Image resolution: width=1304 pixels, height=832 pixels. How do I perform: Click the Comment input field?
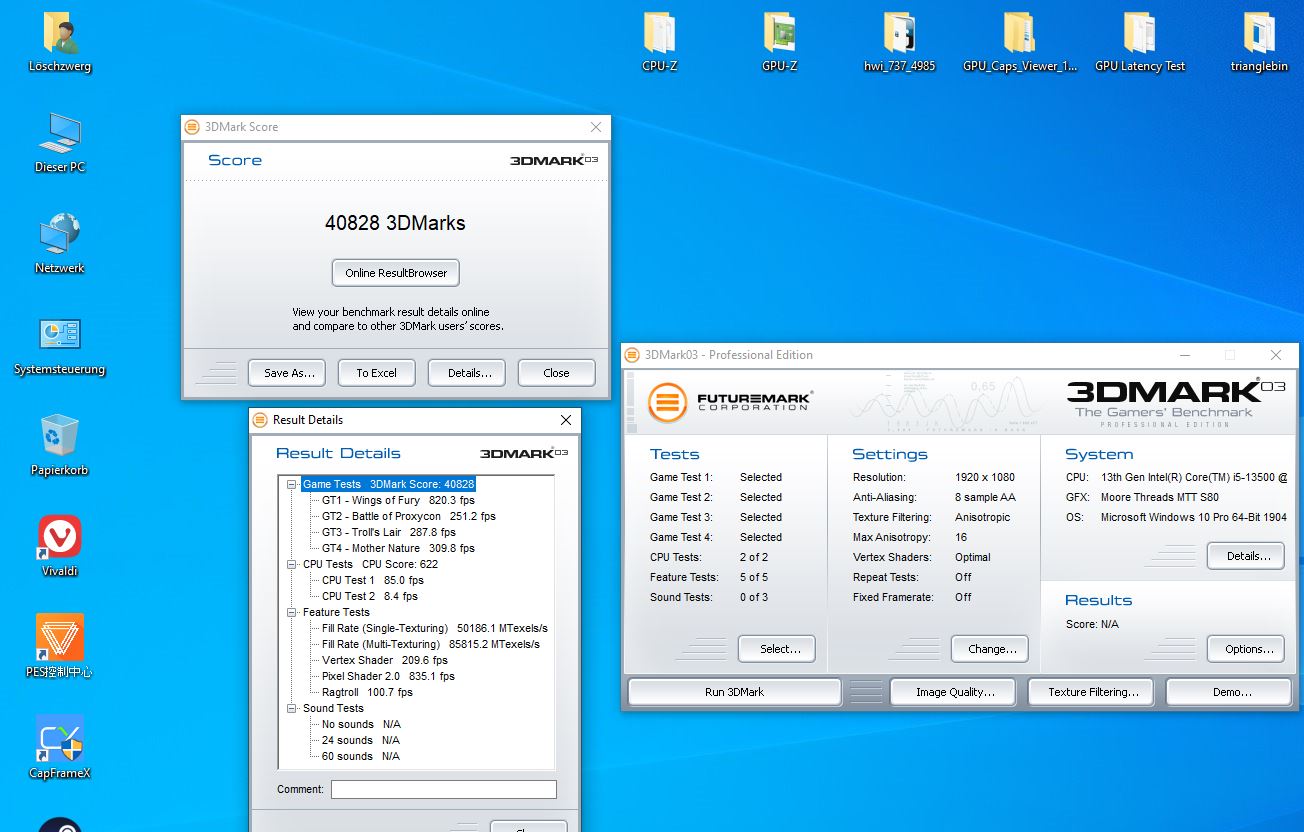(444, 790)
